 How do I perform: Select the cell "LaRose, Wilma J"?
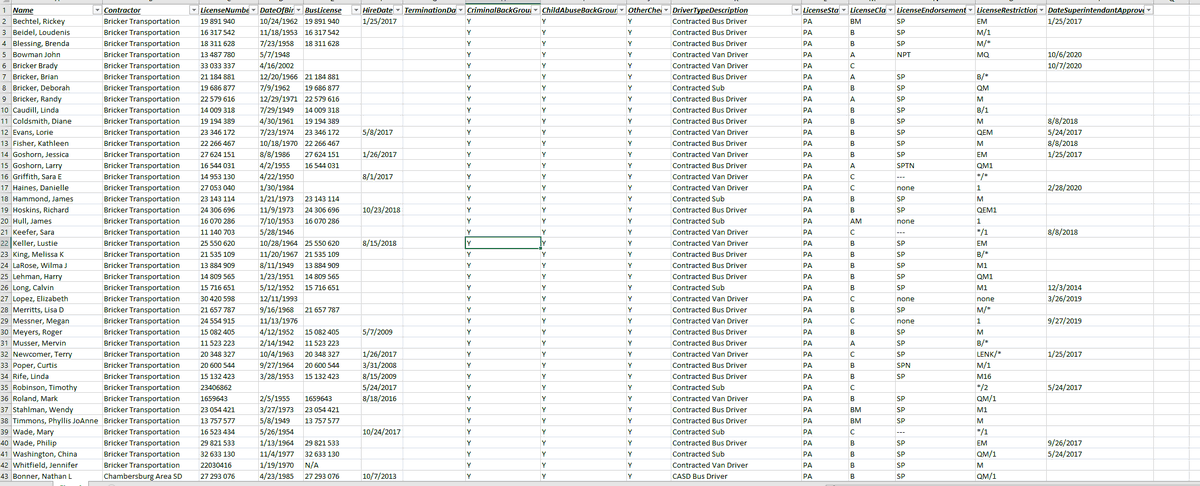point(56,265)
